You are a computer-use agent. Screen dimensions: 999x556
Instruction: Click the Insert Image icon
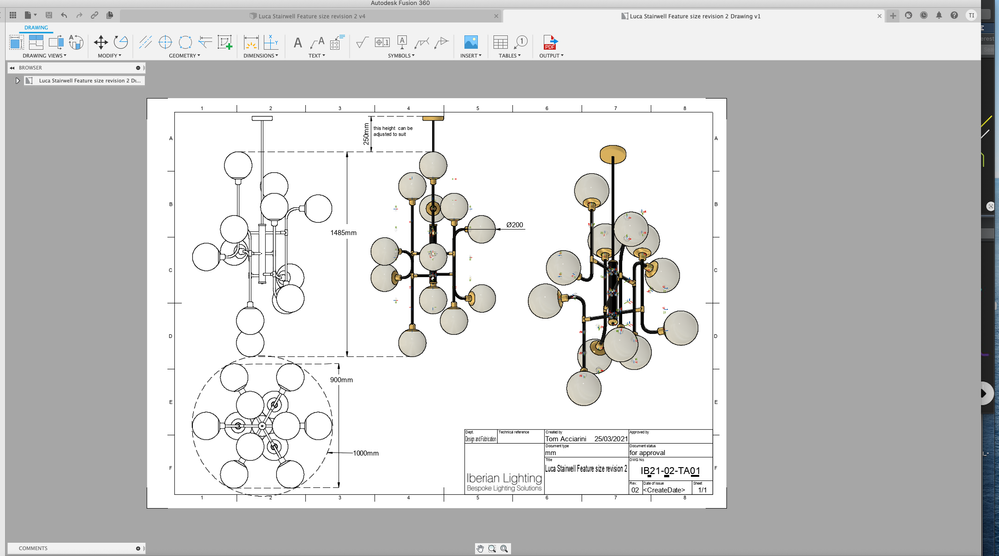[x=471, y=42]
